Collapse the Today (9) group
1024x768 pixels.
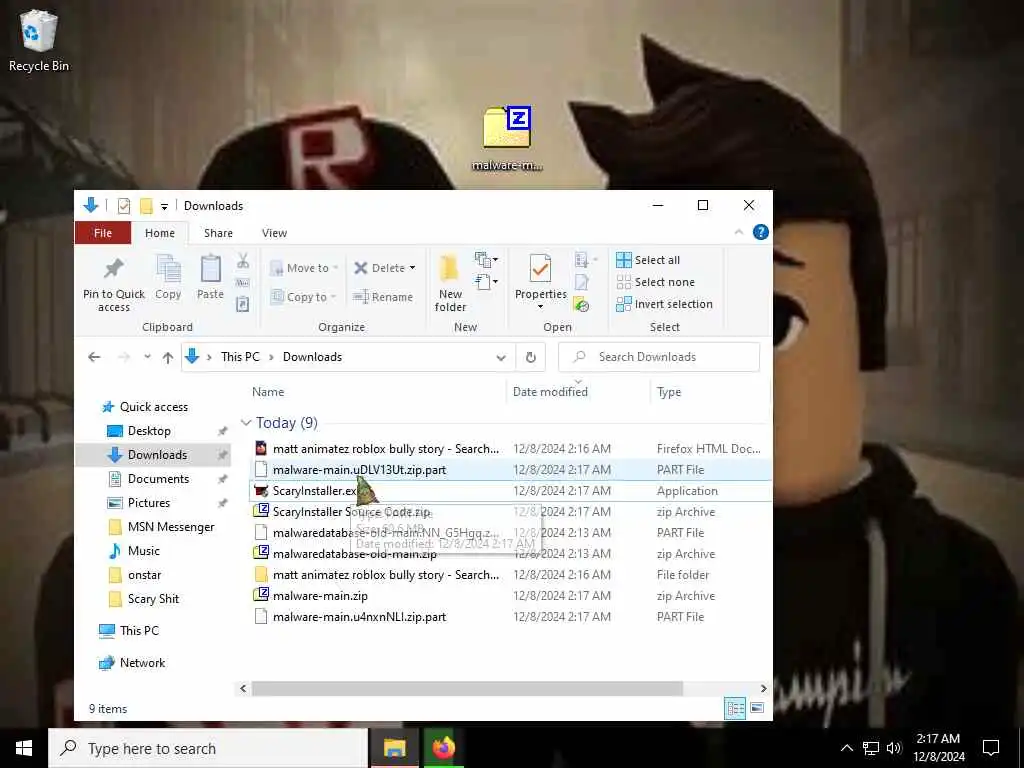coord(246,423)
